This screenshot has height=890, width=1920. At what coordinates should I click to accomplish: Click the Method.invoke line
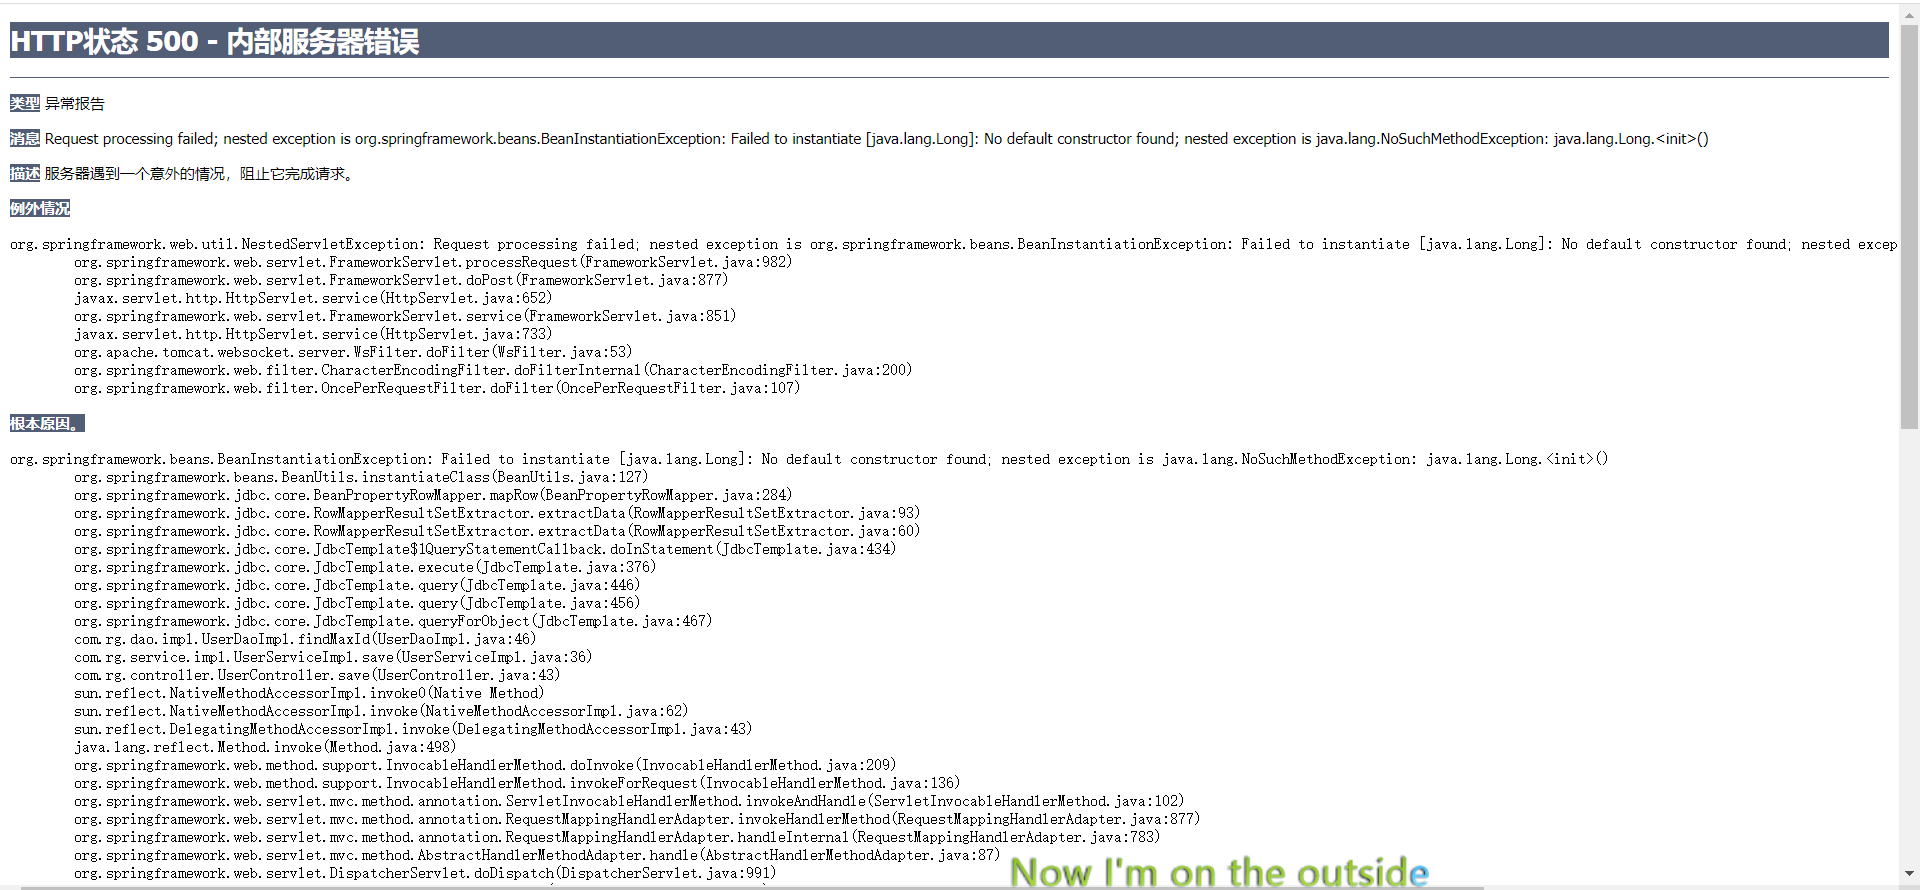tap(265, 747)
